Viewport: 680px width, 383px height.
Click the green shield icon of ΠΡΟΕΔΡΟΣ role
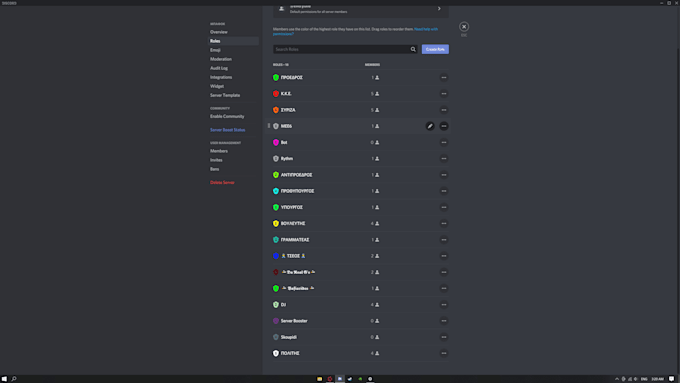coord(276,78)
